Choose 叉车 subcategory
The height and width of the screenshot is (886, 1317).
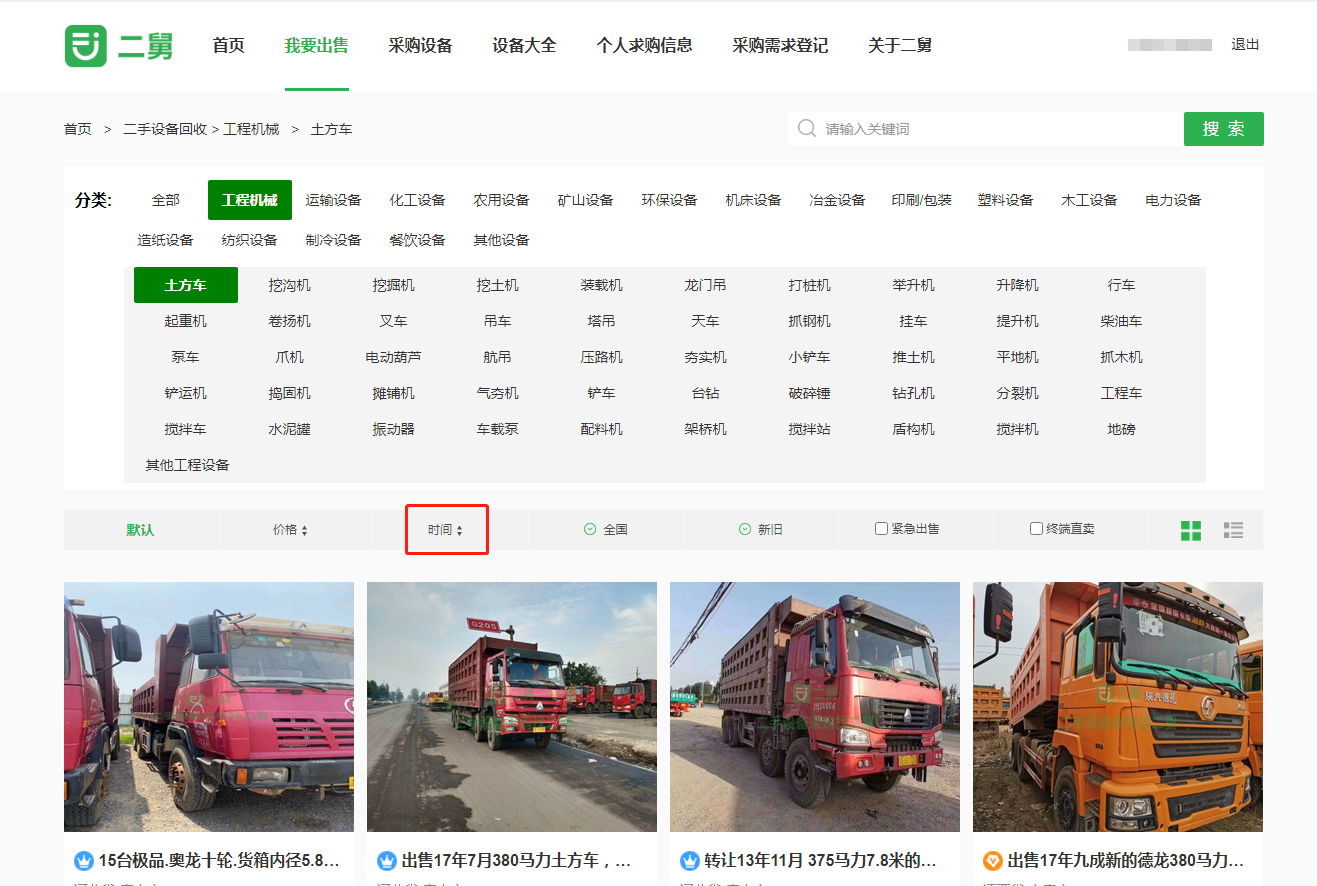[x=394, y=321]
